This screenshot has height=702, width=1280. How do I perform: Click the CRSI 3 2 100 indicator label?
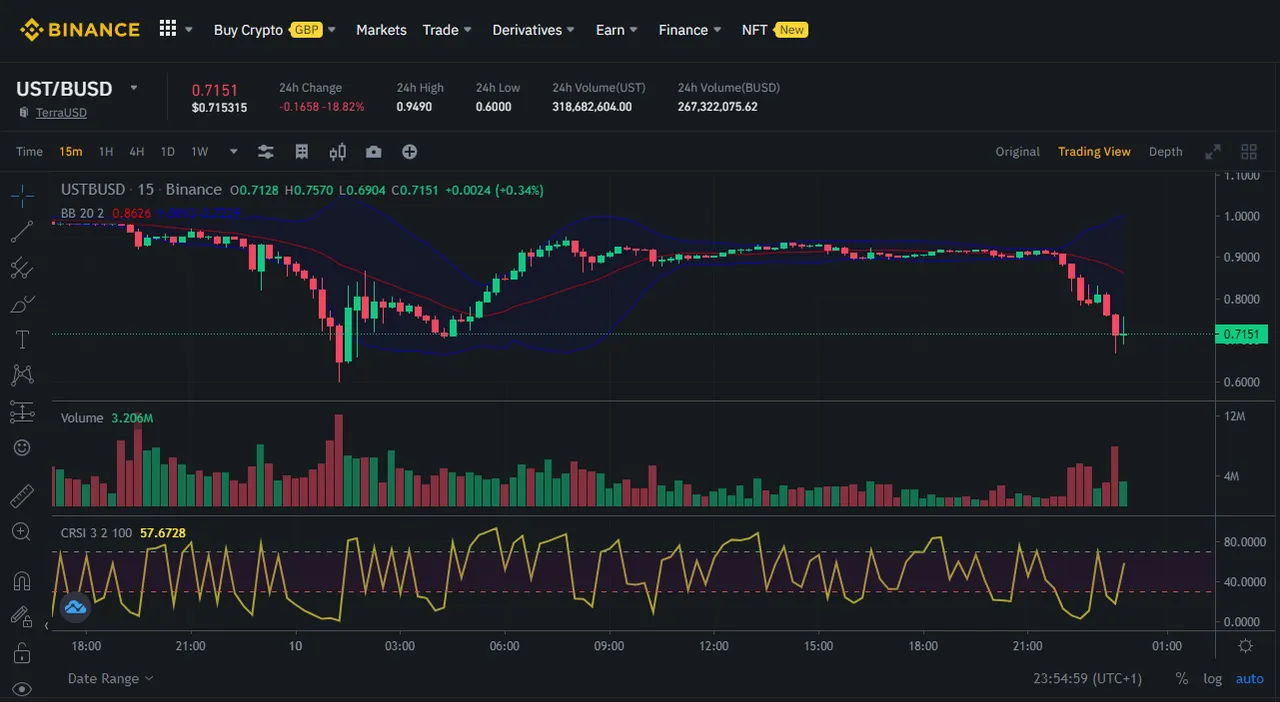(96, 533)
